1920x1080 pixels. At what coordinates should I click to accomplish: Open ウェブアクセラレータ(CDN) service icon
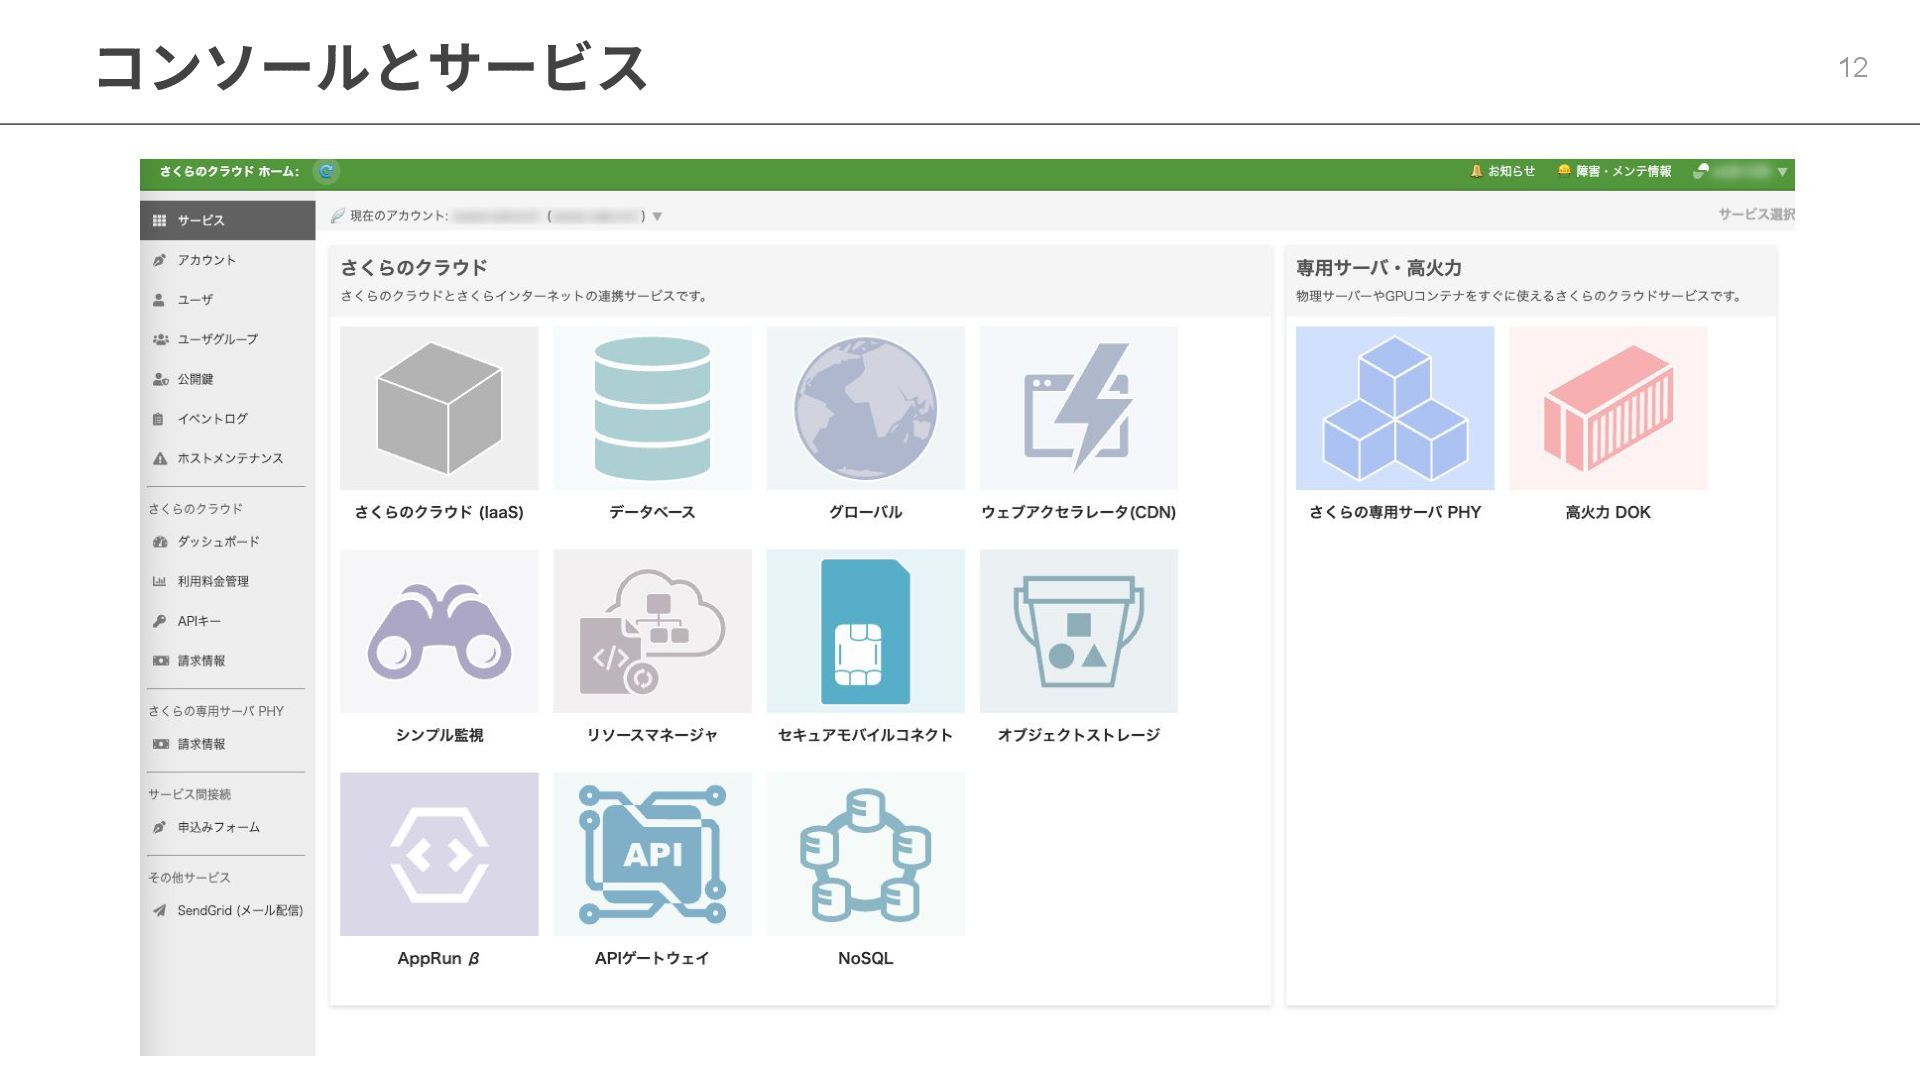pos(1078,408)
